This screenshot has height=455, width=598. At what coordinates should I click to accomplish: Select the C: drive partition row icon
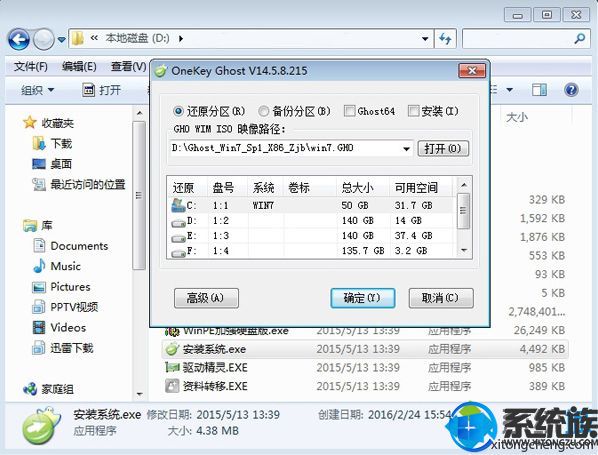pos(178,205)
